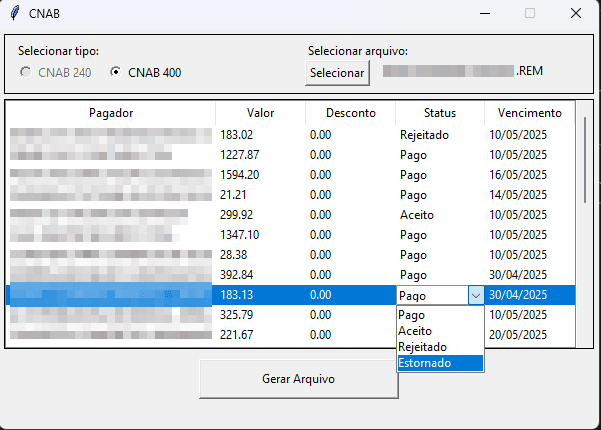Click the Status column header
Viewport: 601px width, 430px height.
click(439, 113)
